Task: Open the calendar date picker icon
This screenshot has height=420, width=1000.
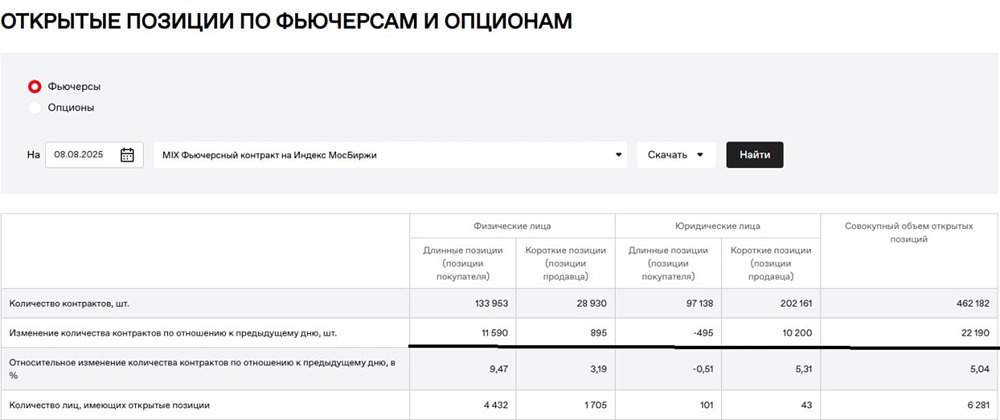Action: coord(127,155)
